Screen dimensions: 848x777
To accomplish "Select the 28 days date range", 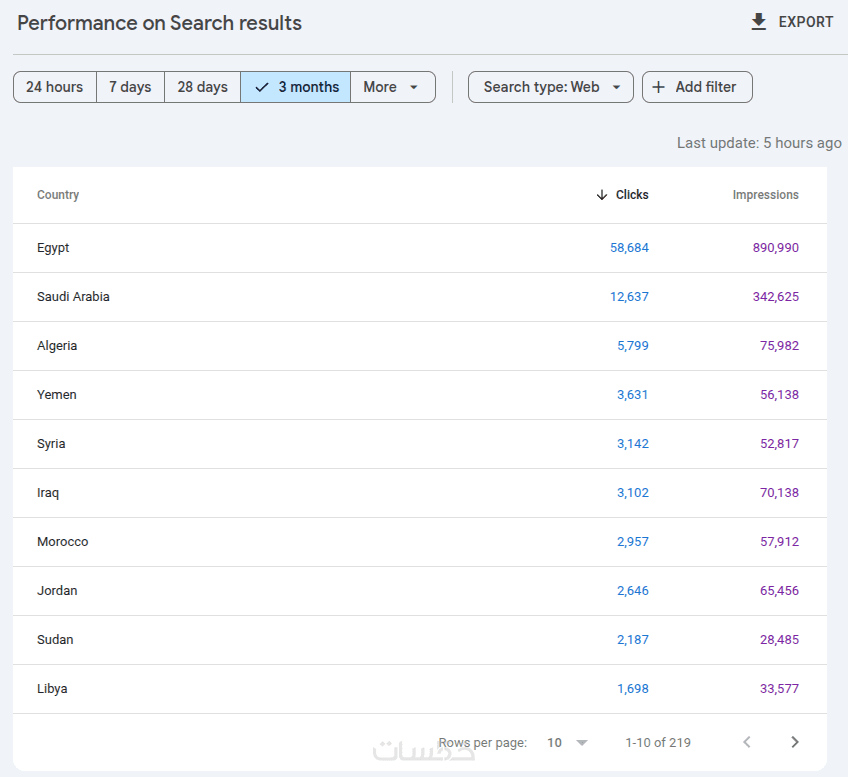I will tap(202, 87).
